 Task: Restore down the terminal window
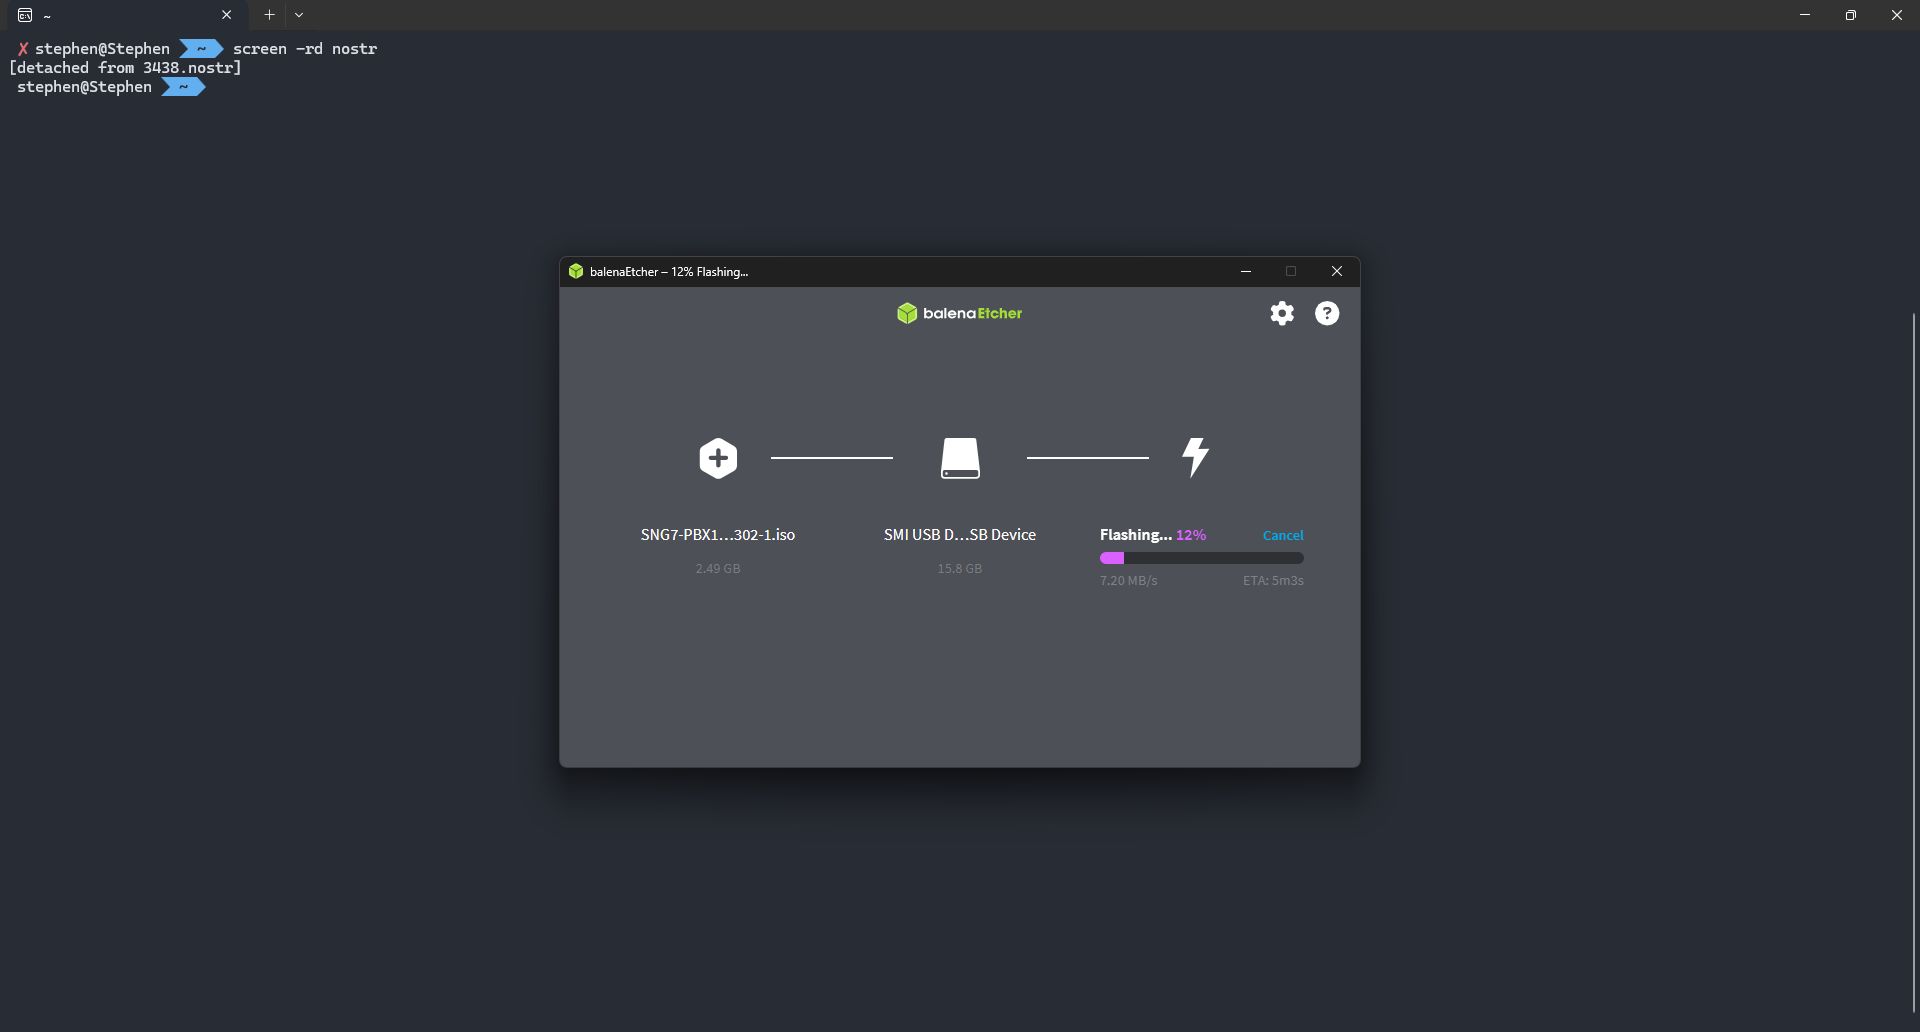[x=1850, y=15]
